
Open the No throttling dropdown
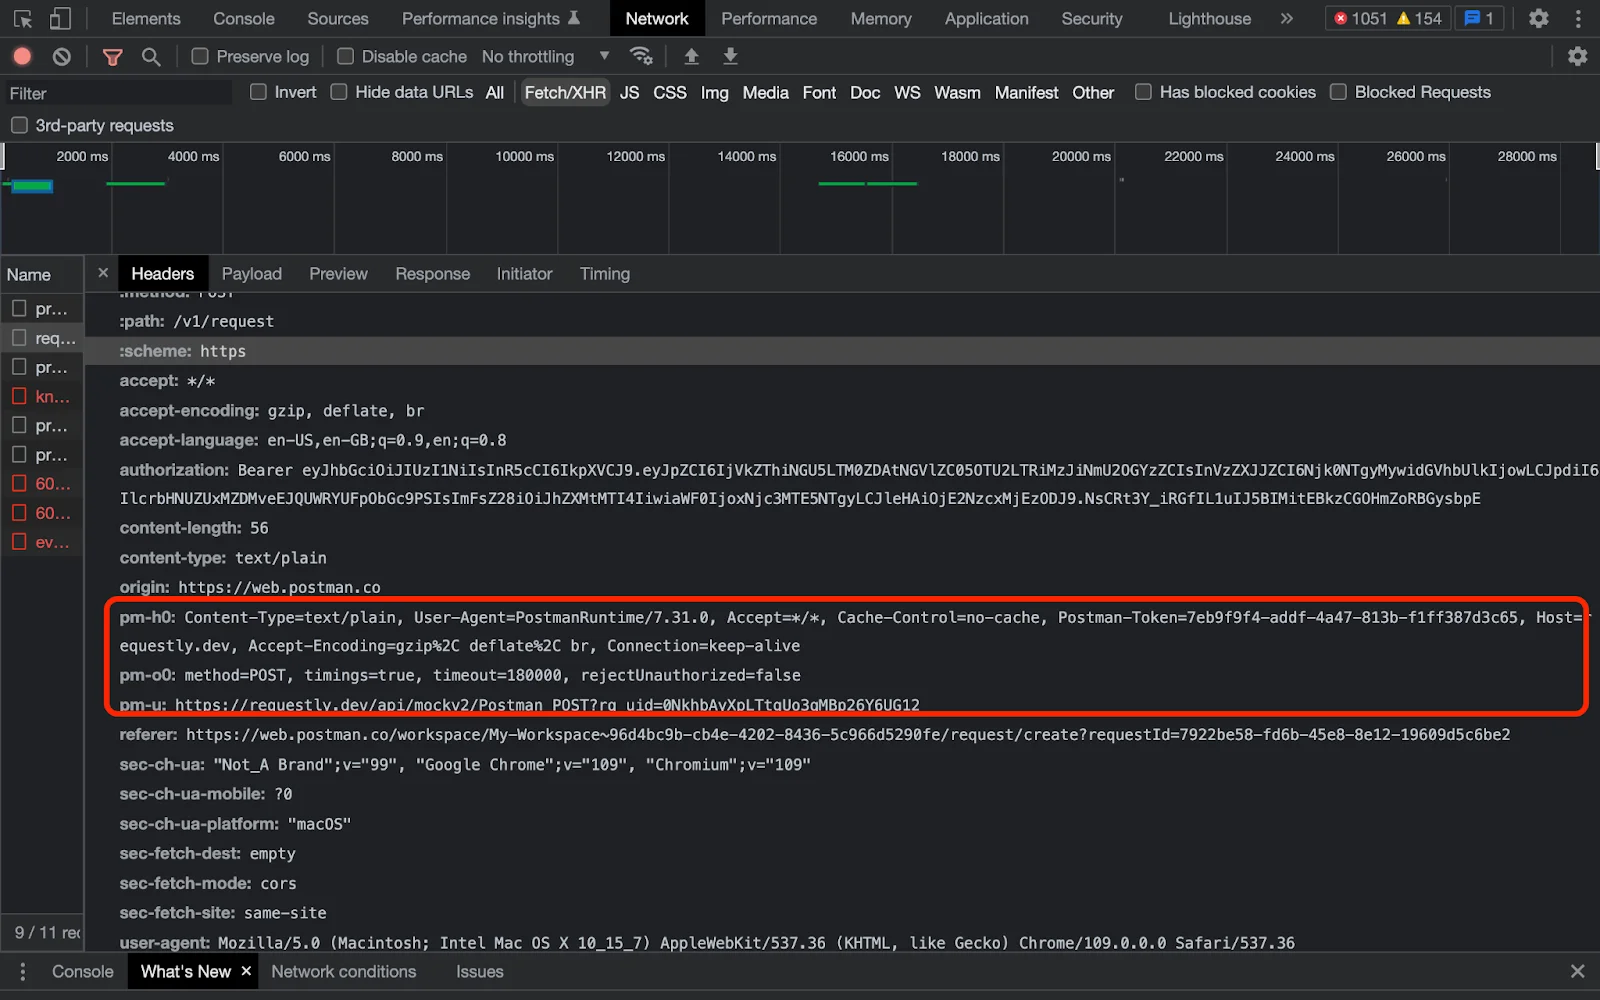[546, 56]
